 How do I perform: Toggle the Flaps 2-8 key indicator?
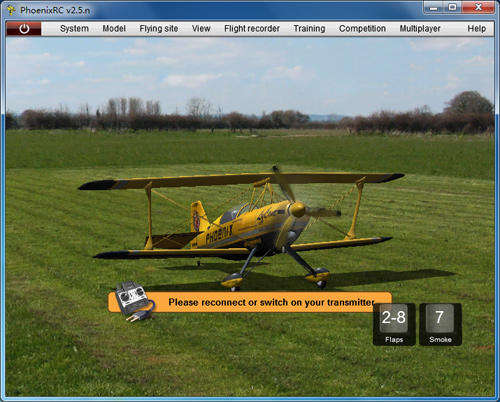[394, 324]
